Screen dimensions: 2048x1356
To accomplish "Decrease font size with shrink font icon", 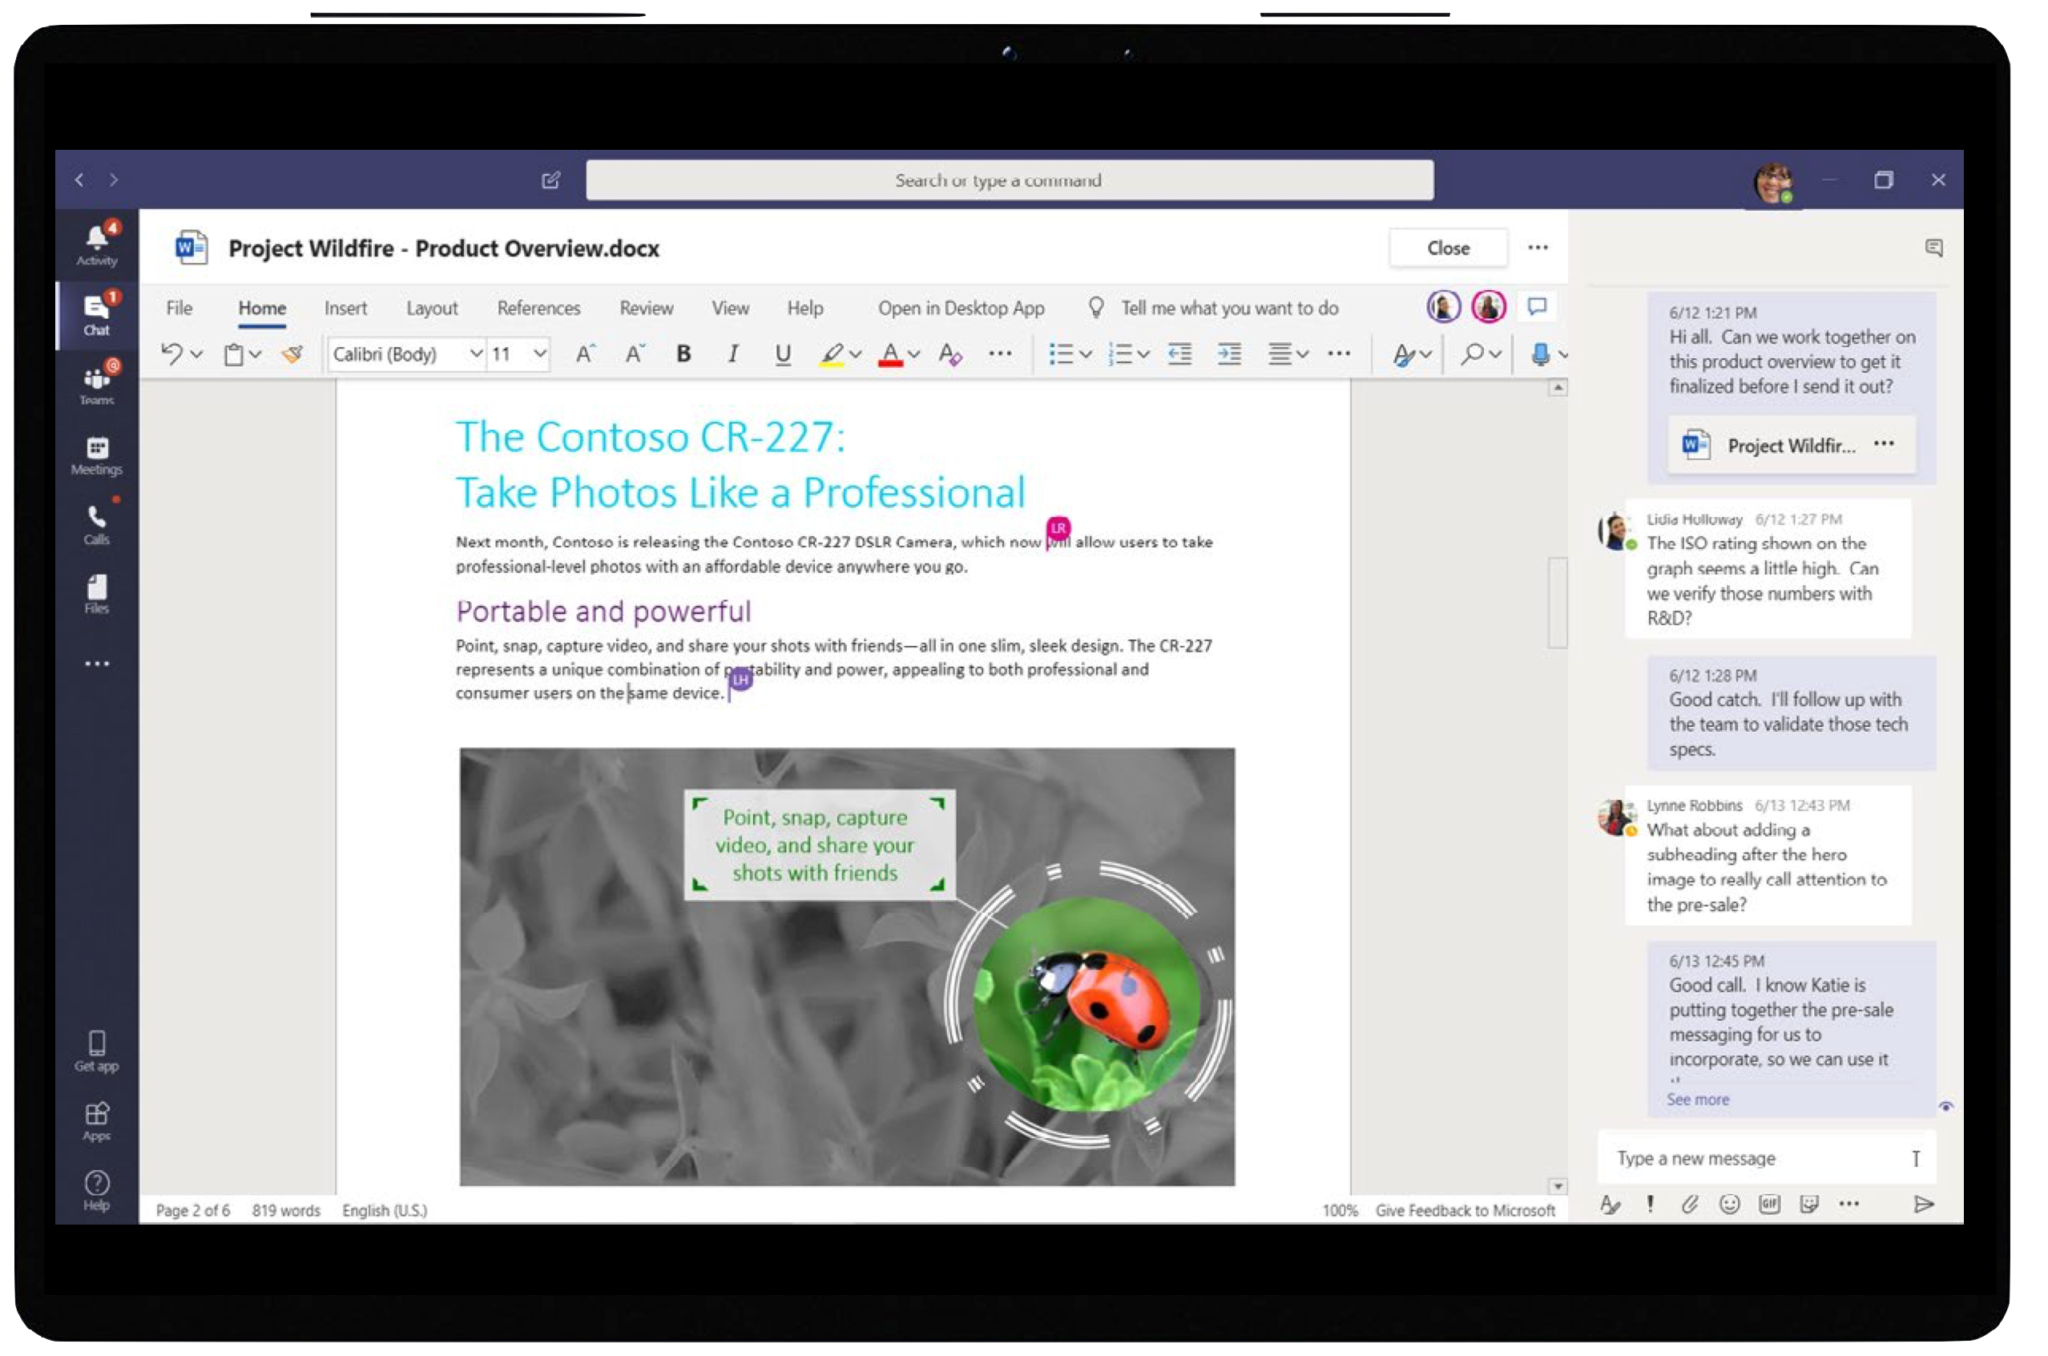I will [x=635, y=354].
